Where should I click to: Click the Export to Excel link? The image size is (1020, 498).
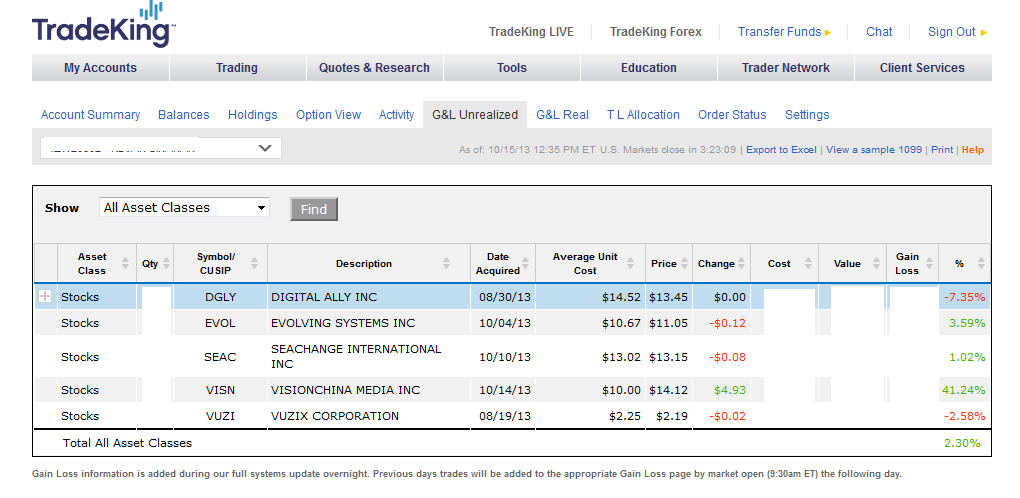coord(781,150)
